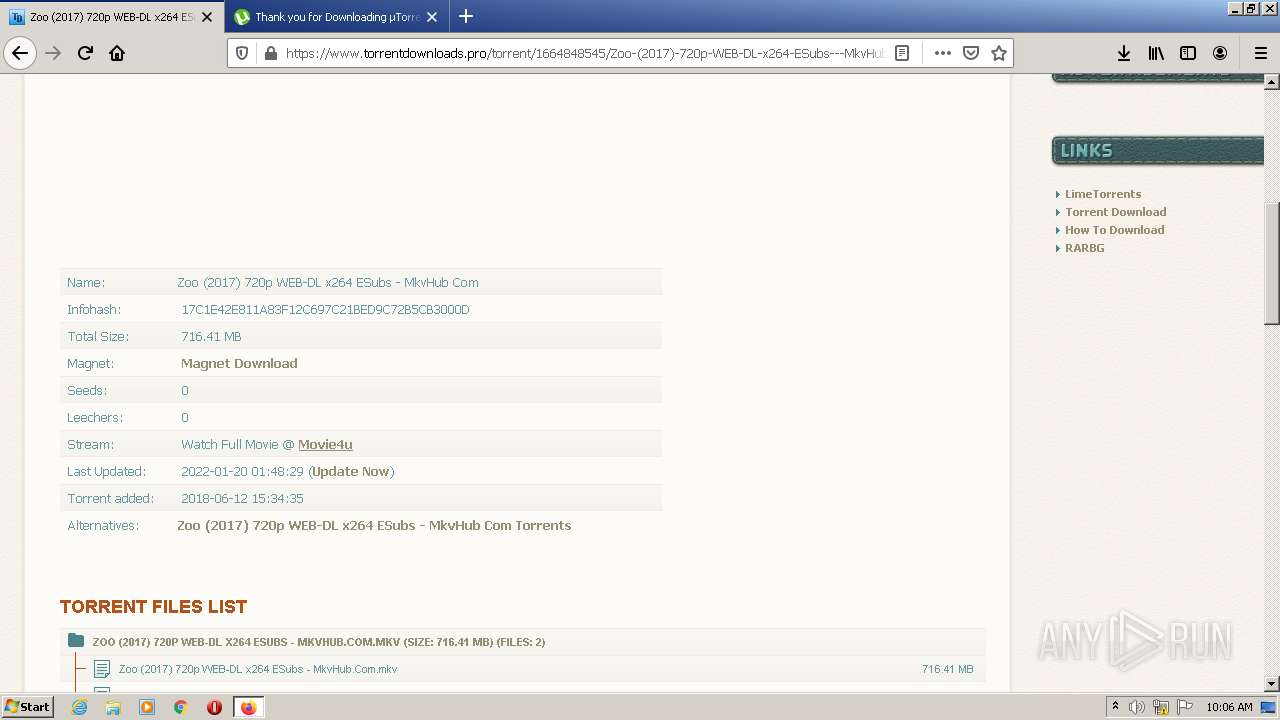This screenshot has width=1280, height=720.
Task: Open tracking protection shield info
Action: point(242,53)
